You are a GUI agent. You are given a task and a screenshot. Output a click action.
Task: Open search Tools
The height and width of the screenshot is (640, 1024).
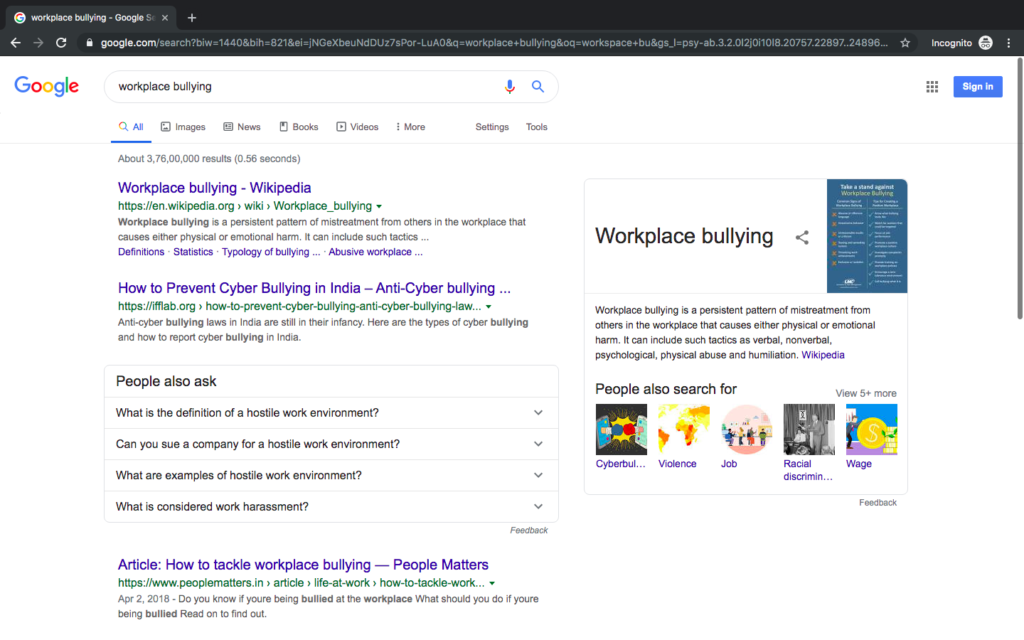click(536, 127)
